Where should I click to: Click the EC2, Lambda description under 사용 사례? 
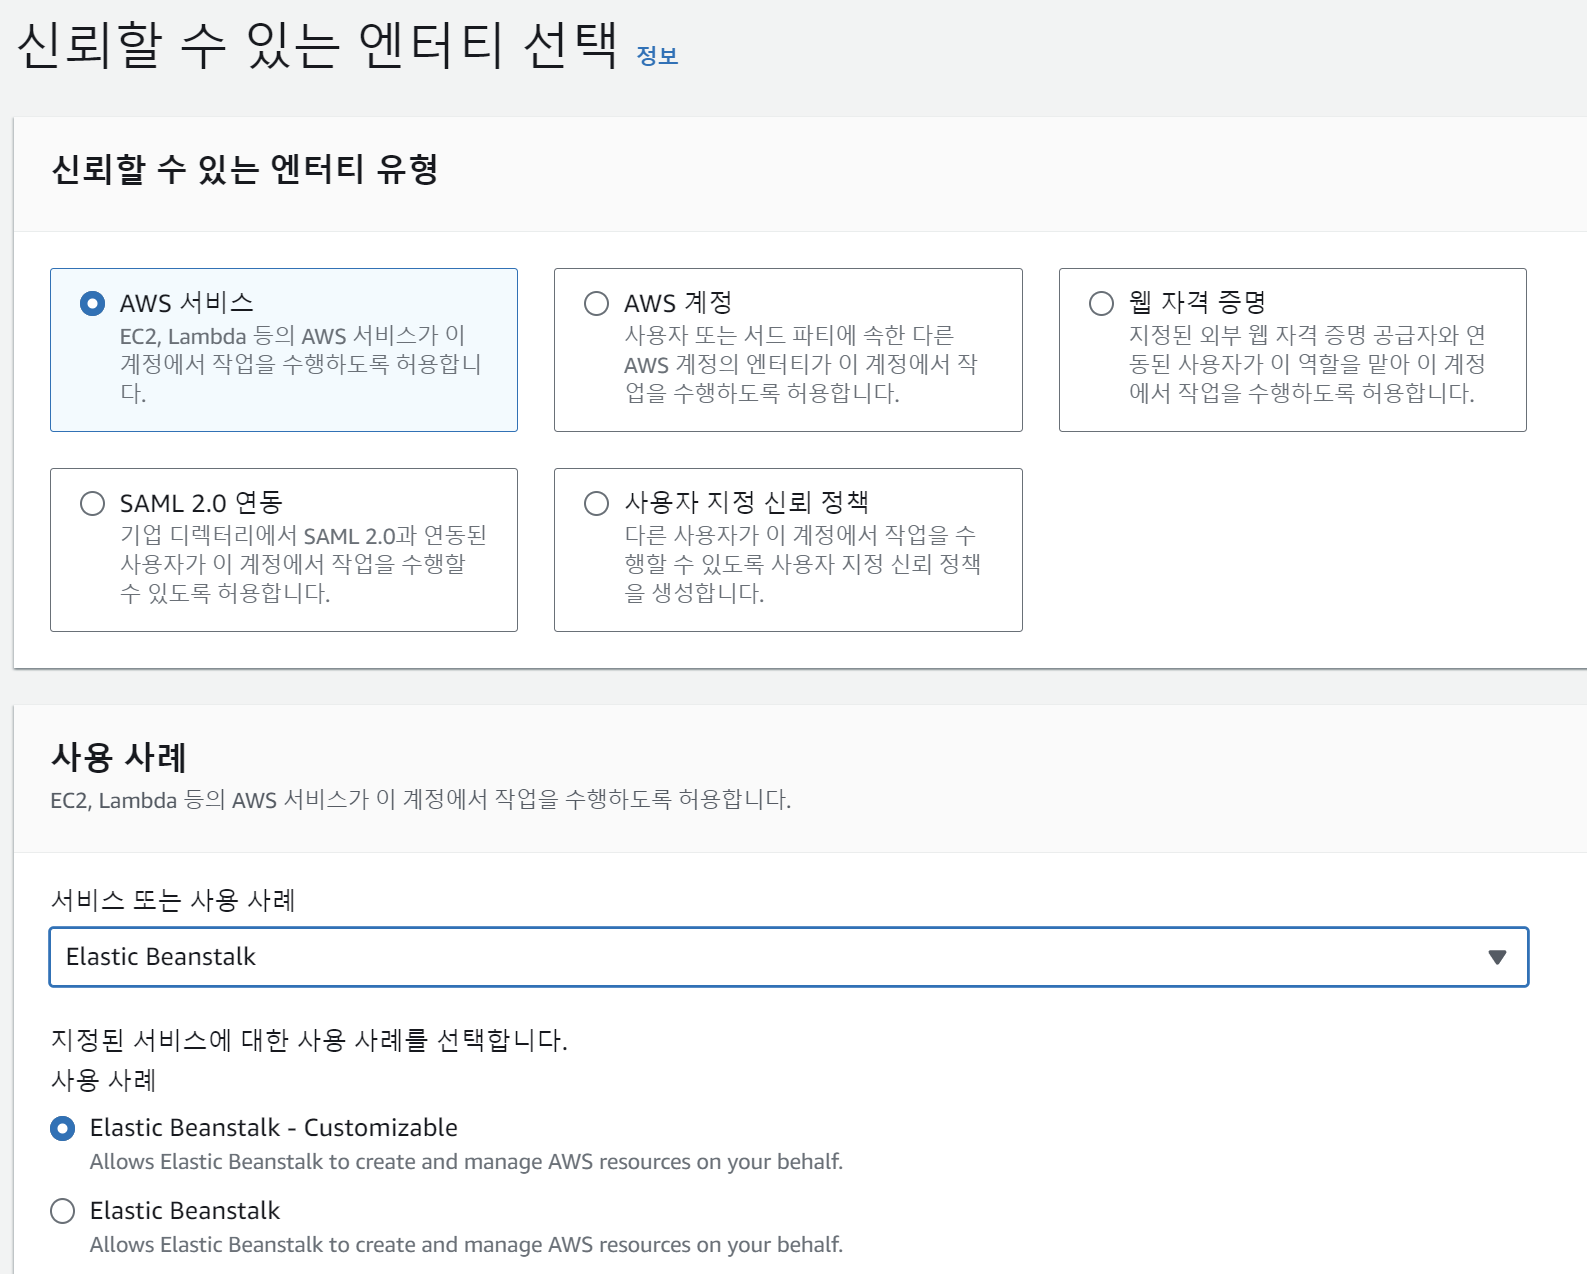tap(420, 800)
